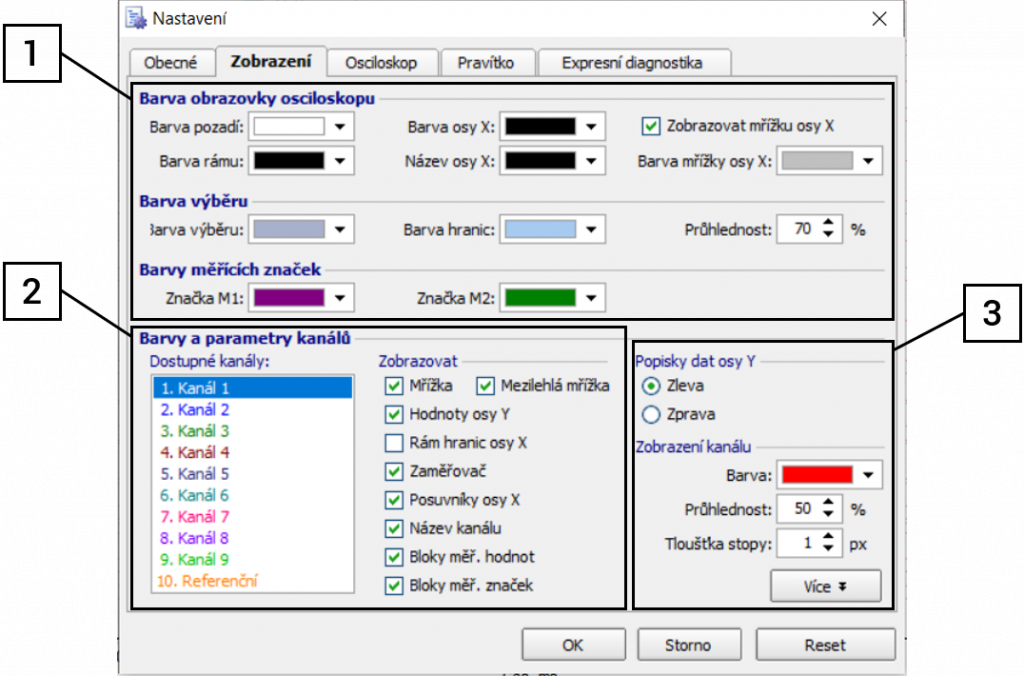Open Barva pozadí color dropdown

[x=341, y=127]
